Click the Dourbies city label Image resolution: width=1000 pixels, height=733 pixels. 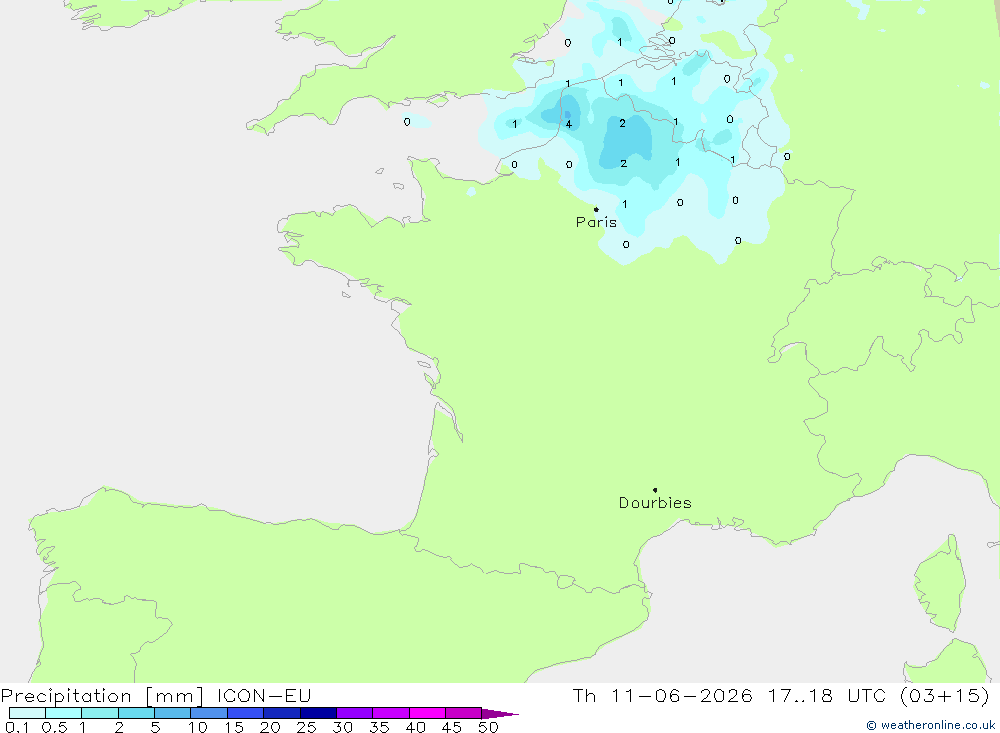(x=655, y=503)
